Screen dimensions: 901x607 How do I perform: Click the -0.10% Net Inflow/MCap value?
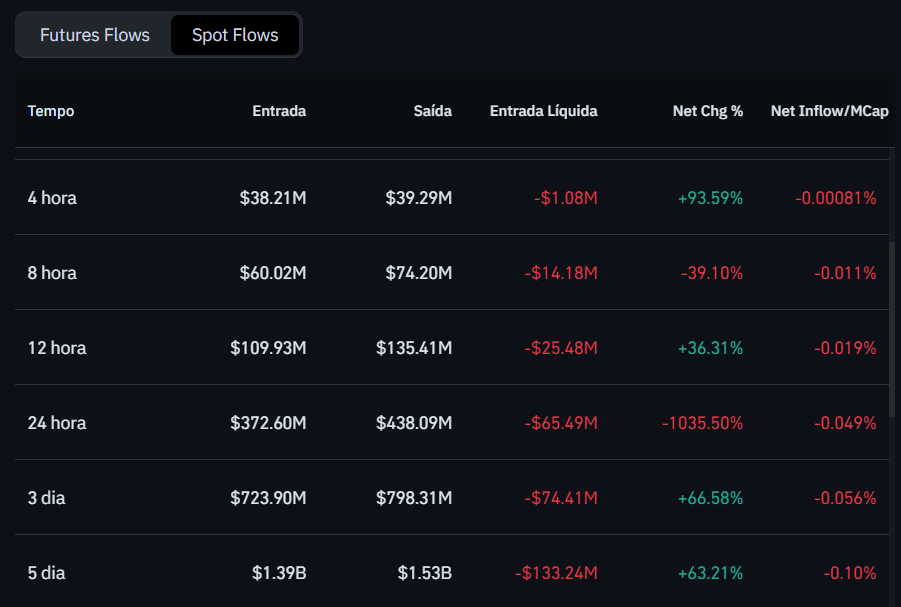tap(847, 573)
